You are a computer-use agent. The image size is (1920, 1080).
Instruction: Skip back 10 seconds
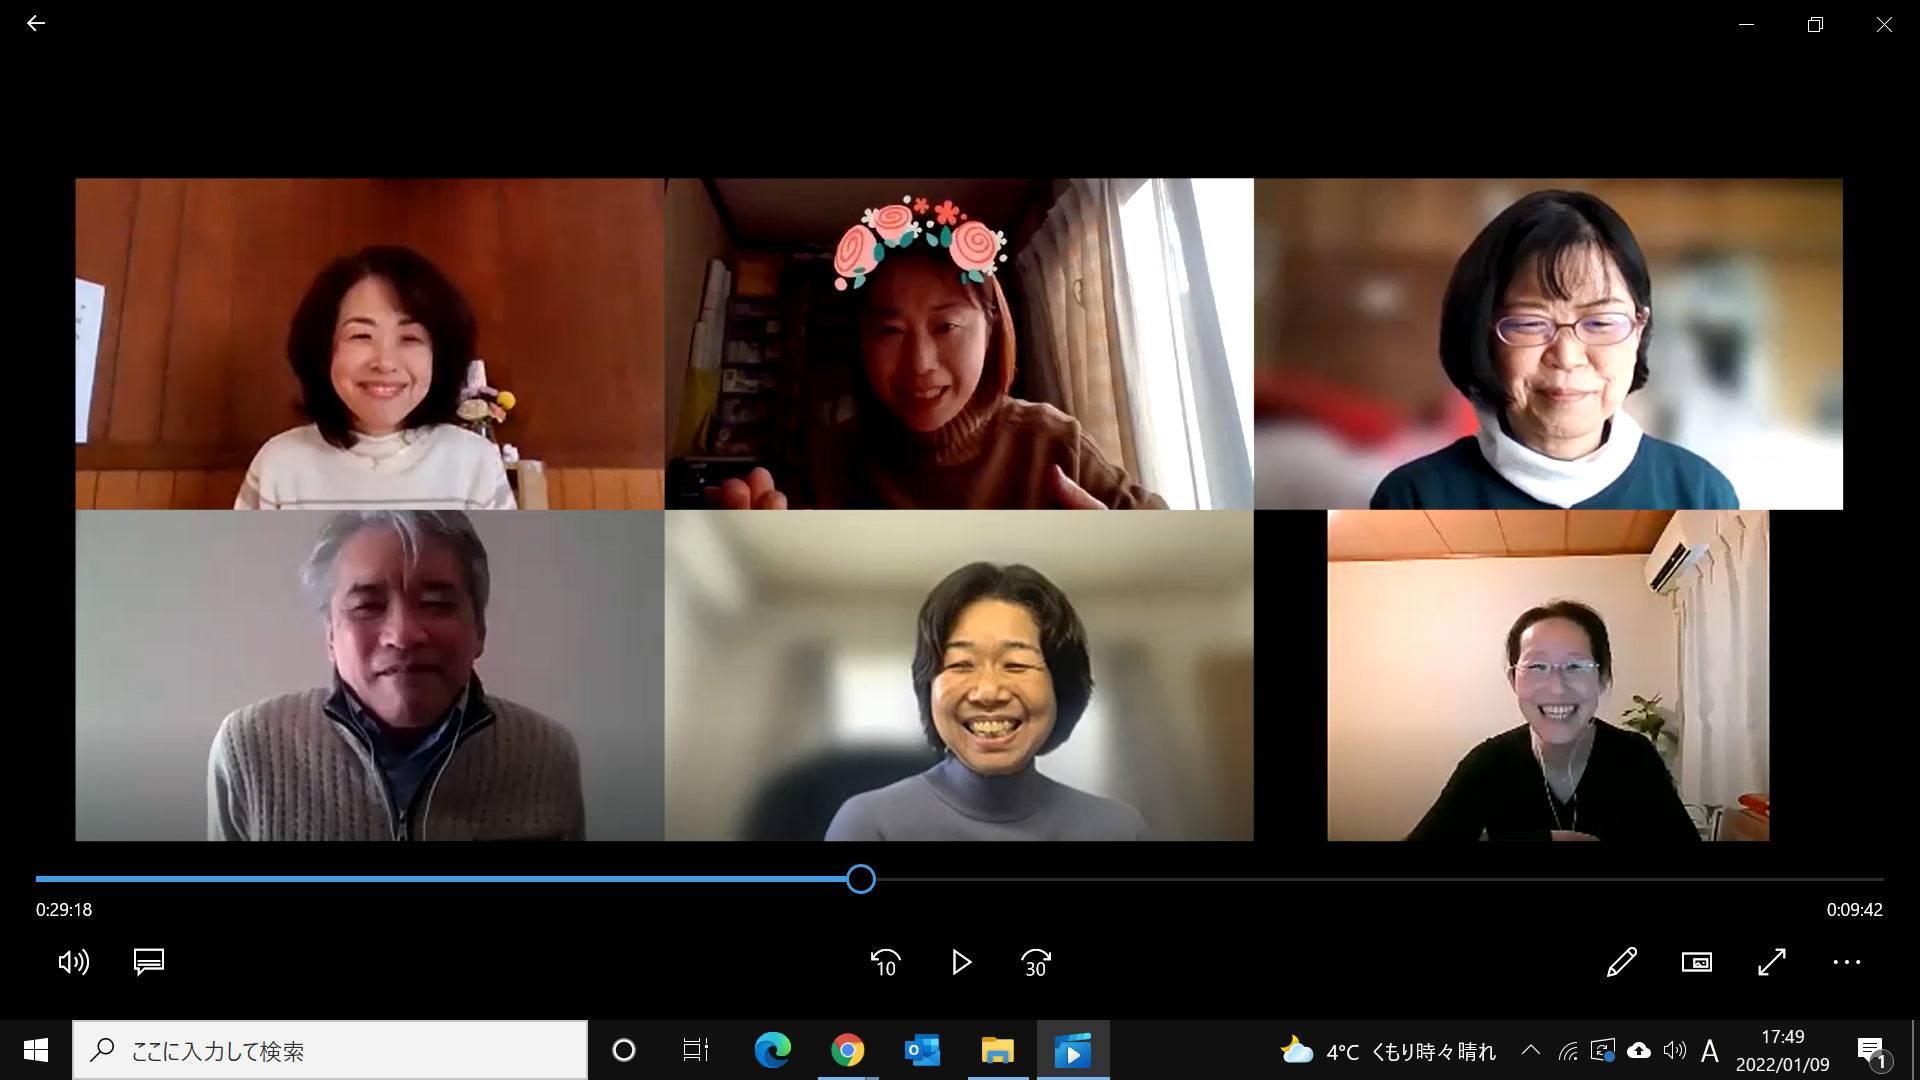[x=886, y=962]
